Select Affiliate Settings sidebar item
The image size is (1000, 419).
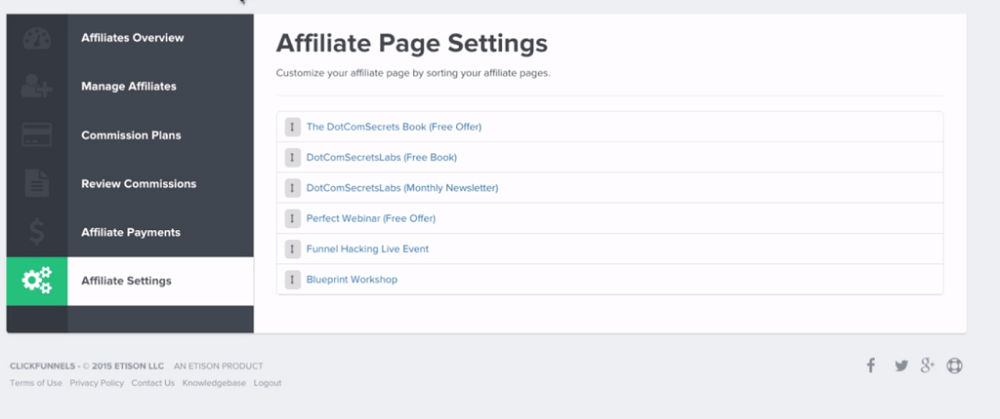click(126, 281)
